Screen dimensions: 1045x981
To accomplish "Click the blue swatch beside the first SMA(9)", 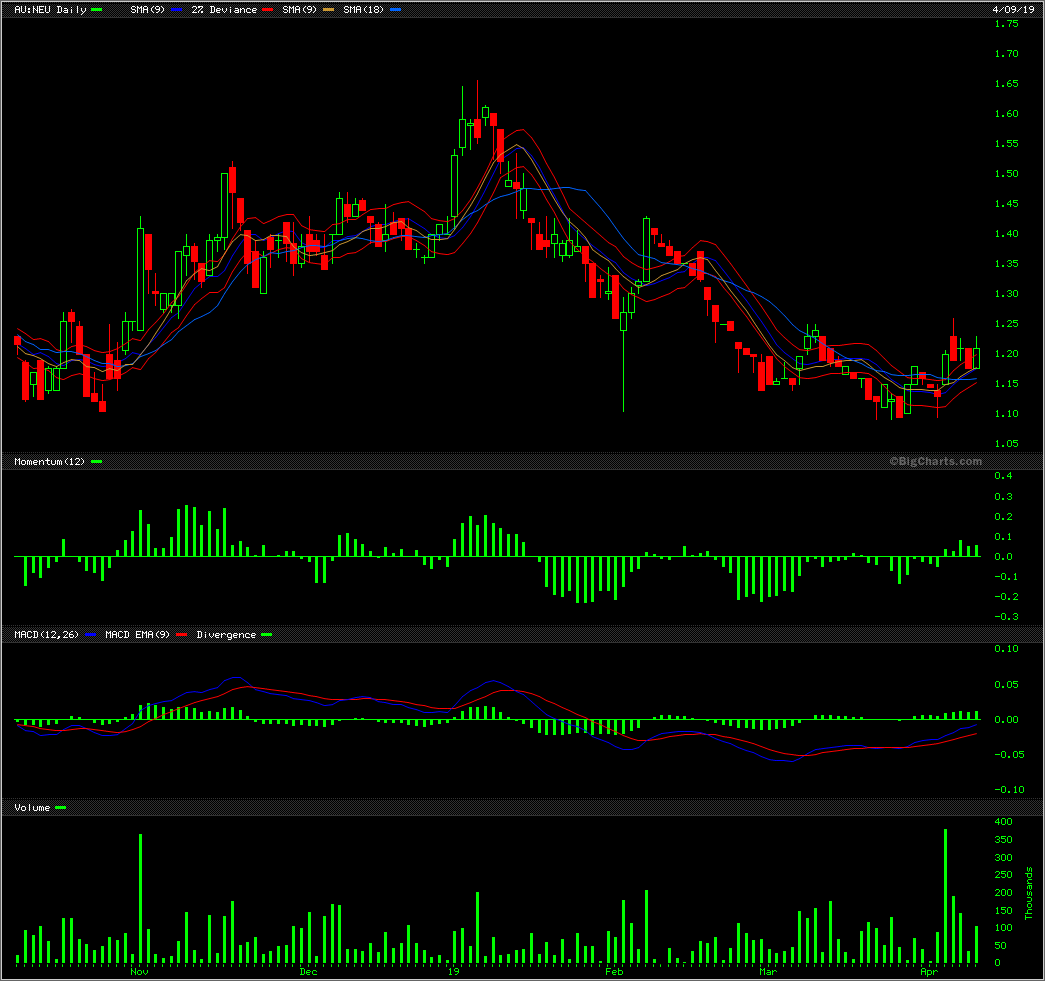I will (176, 9).
